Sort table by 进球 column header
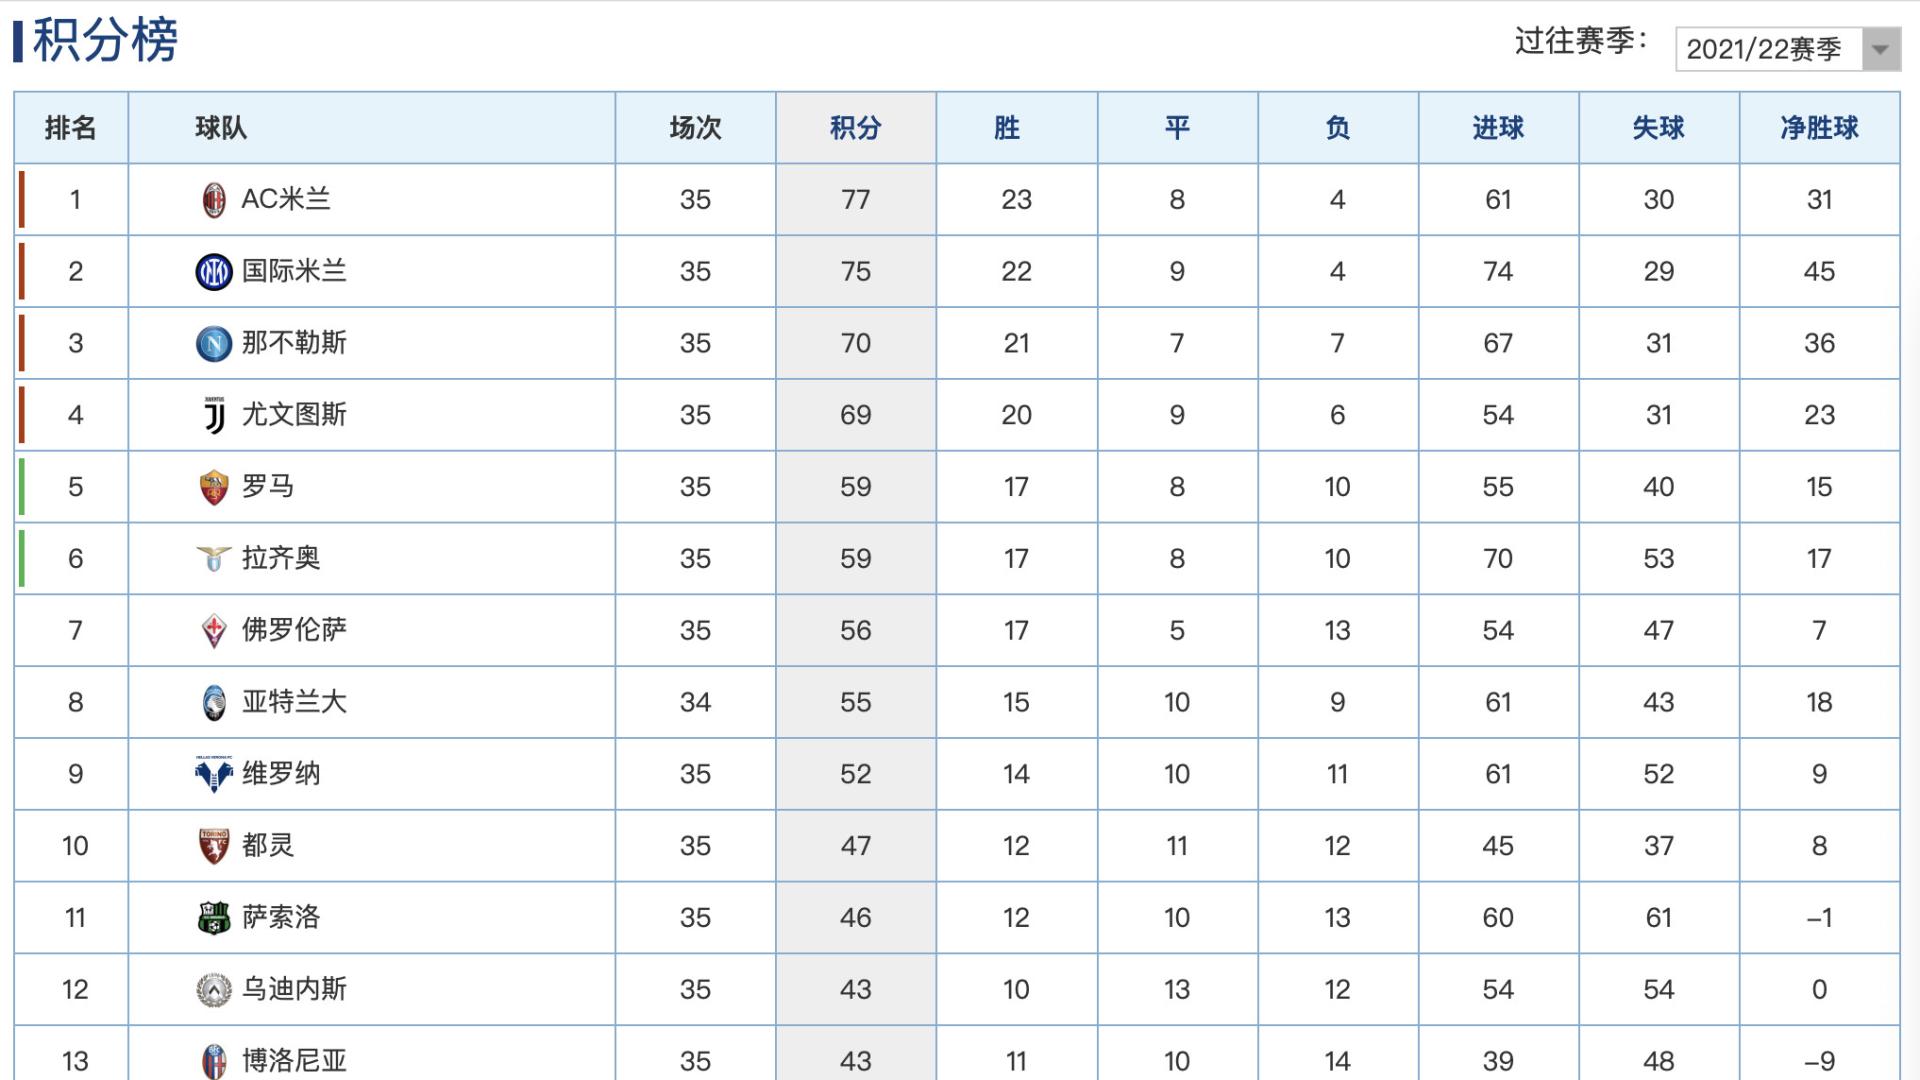 click(x=1498, y=128)
